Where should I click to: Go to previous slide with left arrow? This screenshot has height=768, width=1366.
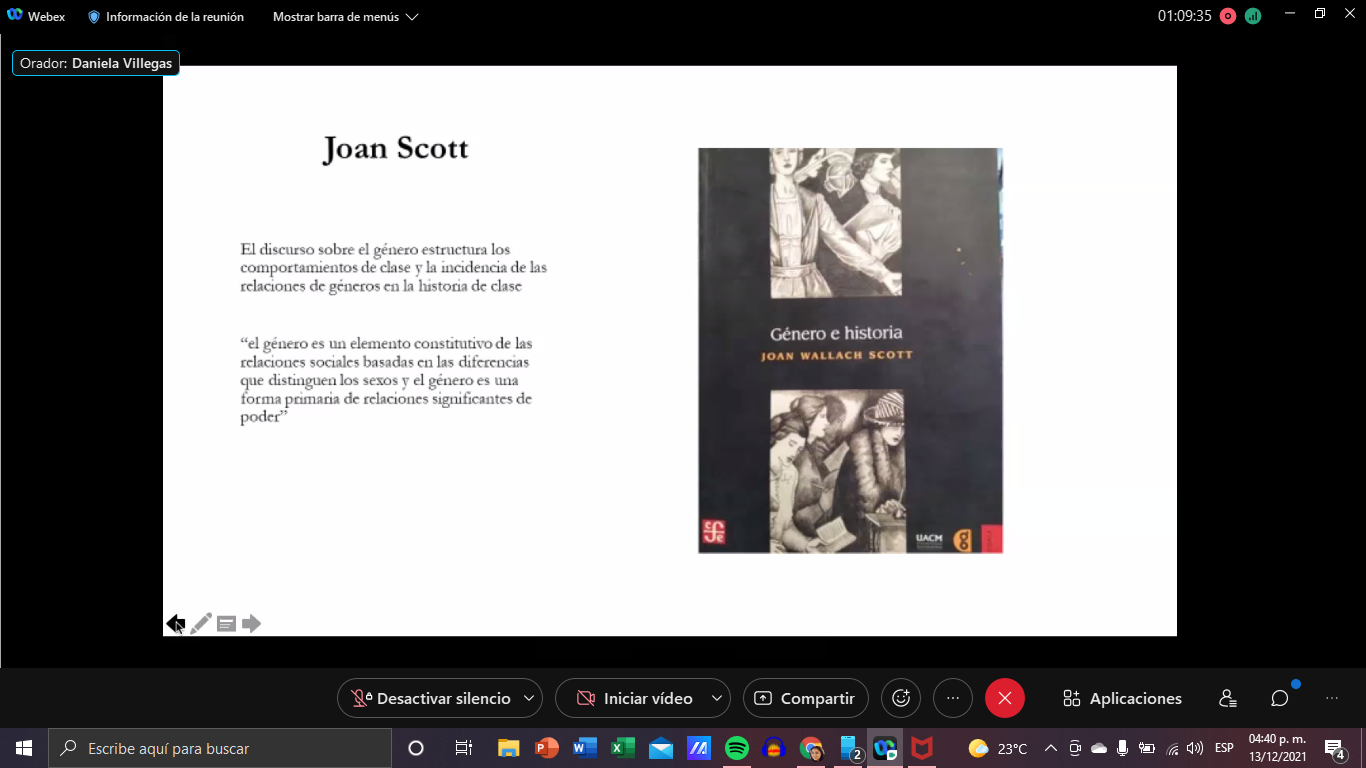176,624
